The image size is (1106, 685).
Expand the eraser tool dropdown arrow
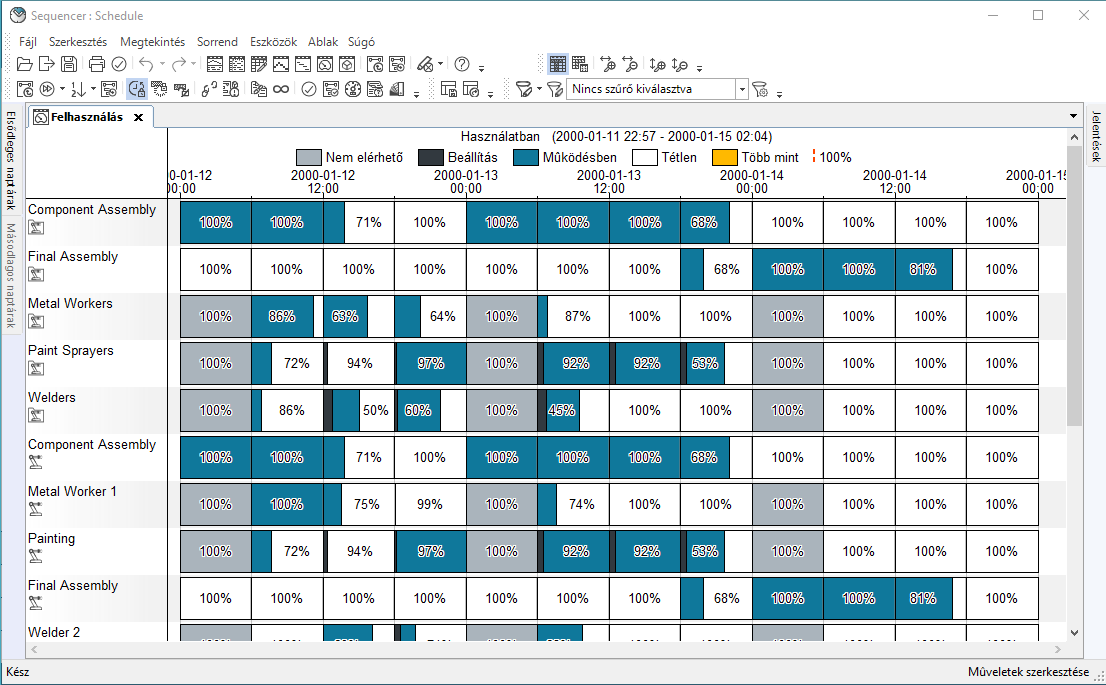coord(441,65)
